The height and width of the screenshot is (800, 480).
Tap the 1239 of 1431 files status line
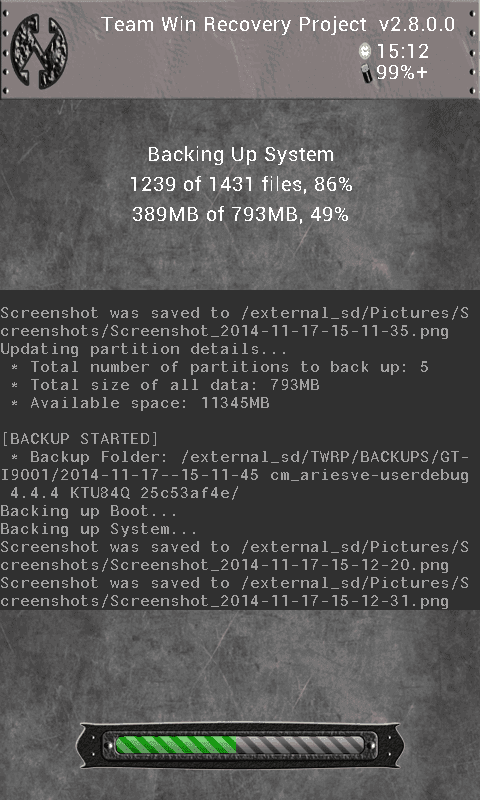click(x=241, y=184)
